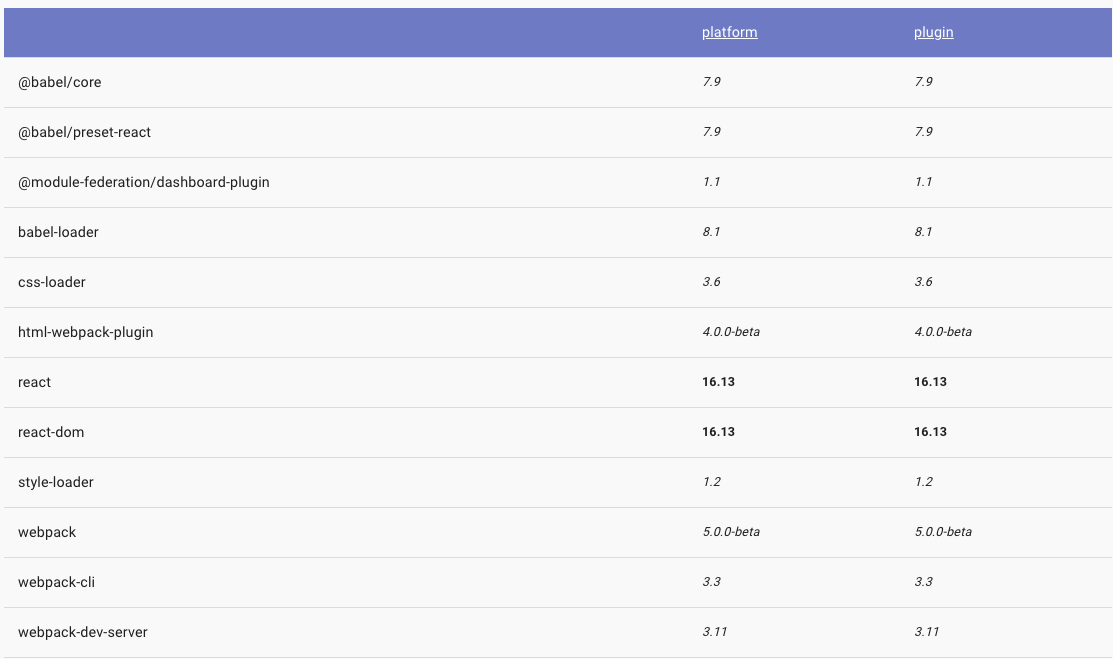Screen dimensions: 1113x659
Task: Open the plugin column header link
Action: [933, 33]
